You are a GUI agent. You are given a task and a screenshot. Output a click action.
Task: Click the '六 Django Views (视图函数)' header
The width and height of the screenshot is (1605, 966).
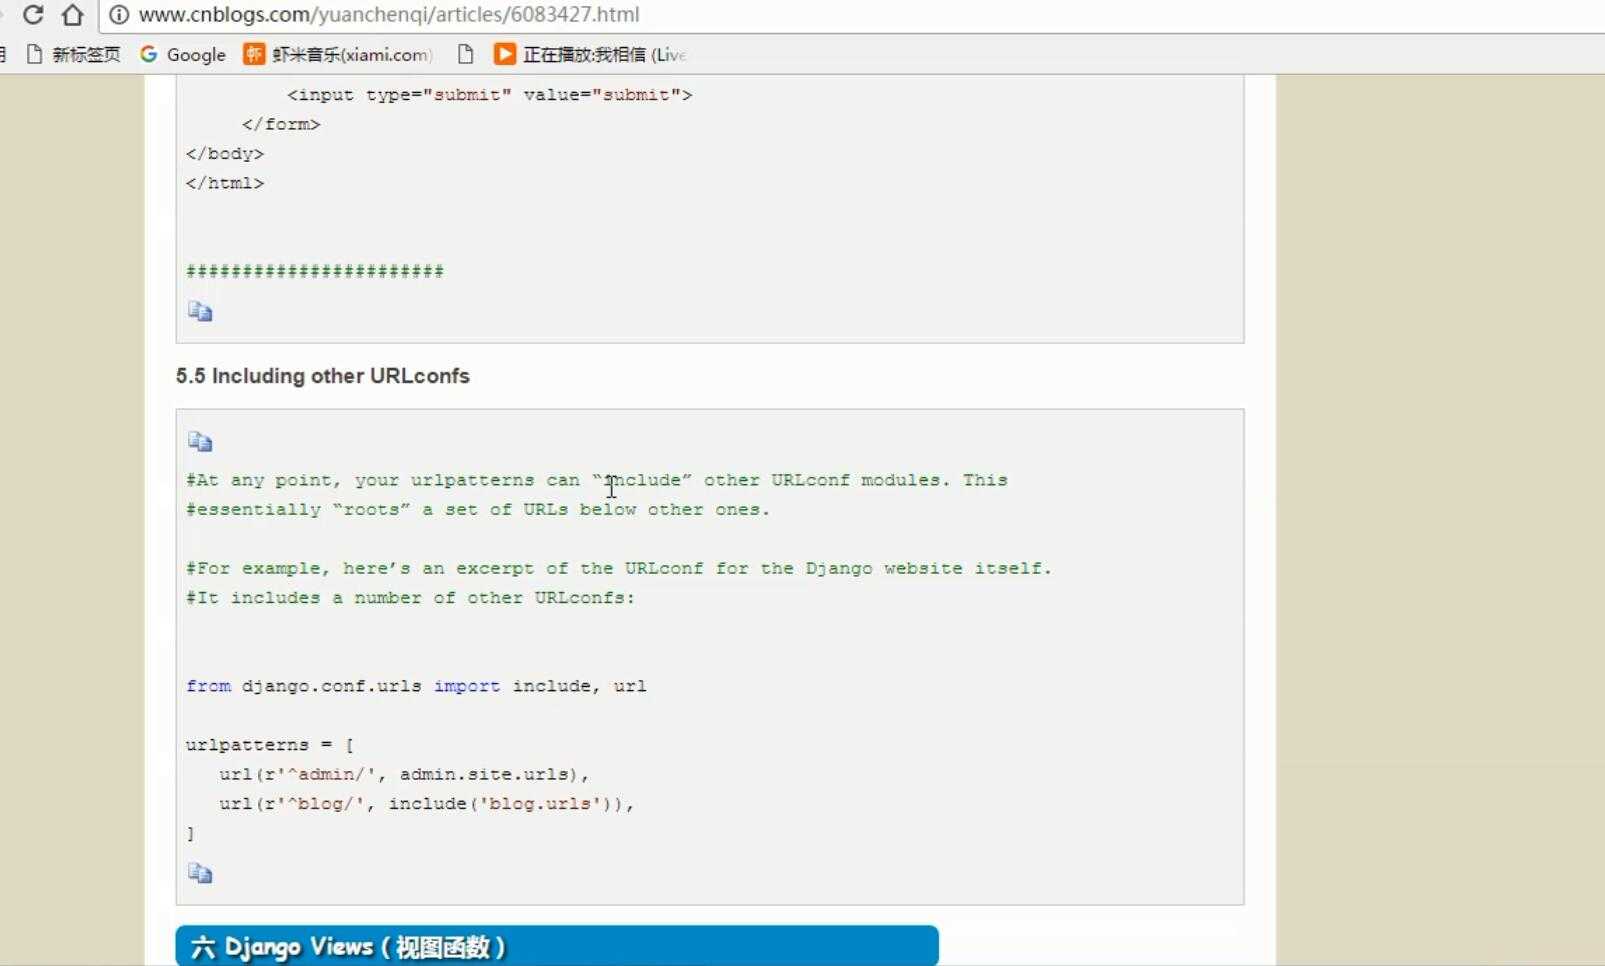[x=557, y=946]
